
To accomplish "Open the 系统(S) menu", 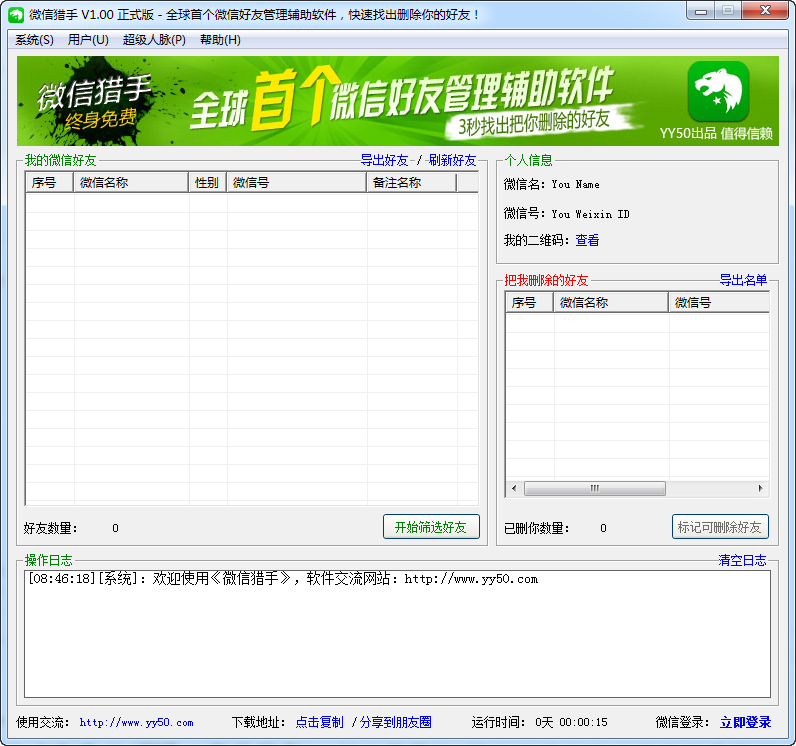I will 34,40.
